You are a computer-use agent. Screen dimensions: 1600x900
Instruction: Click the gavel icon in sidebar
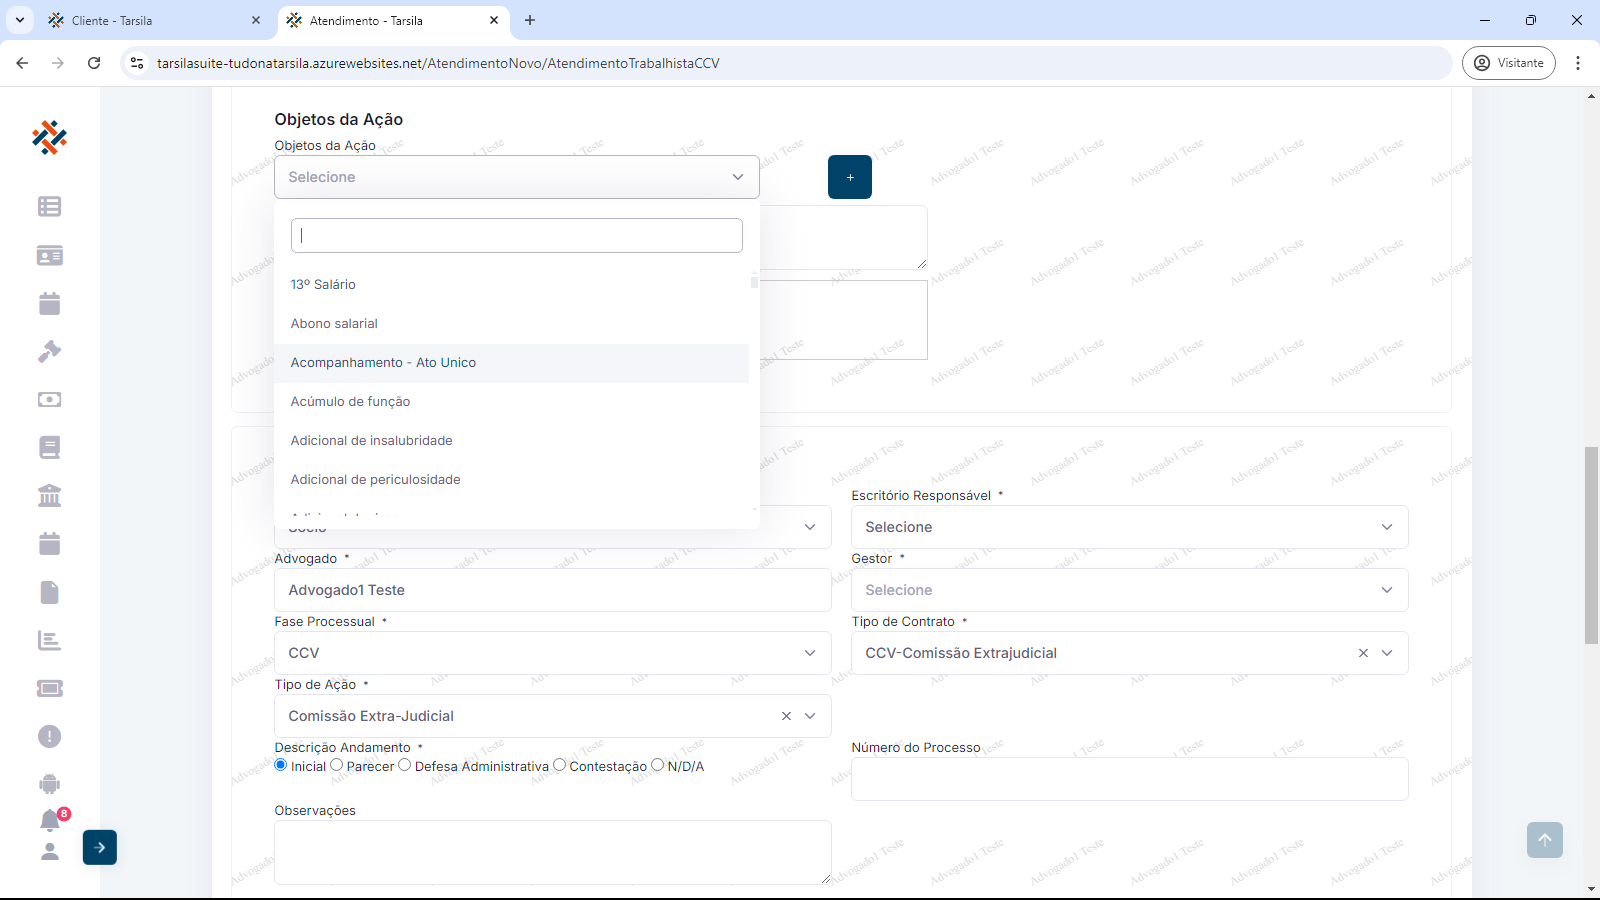49,351
